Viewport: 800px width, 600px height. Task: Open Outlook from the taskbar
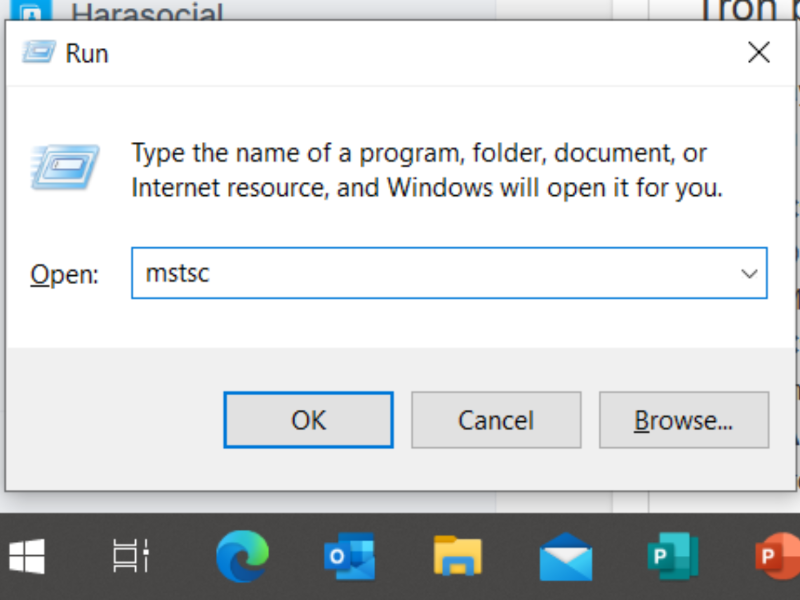pos(349,556)
